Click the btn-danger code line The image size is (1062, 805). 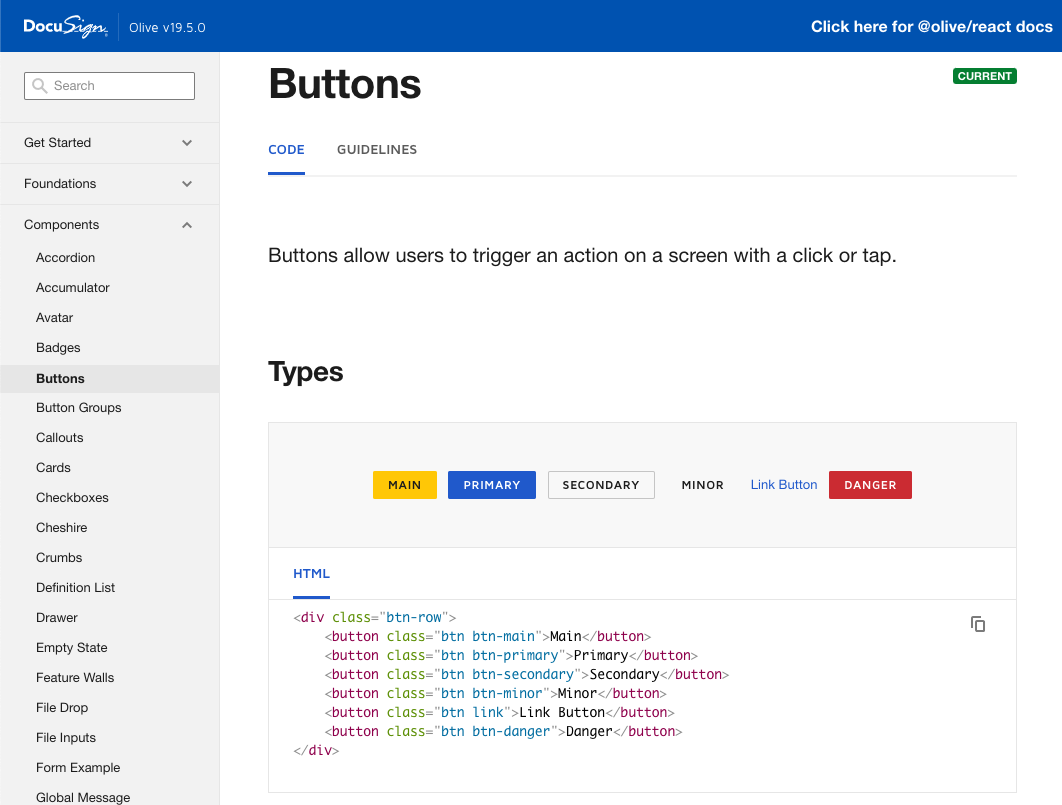coord(503,731)
